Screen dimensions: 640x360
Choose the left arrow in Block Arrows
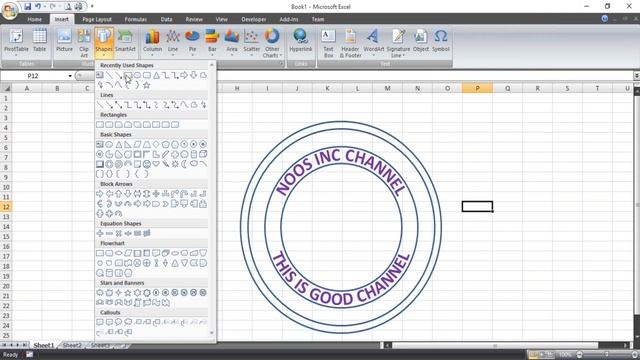click(109, 193)
